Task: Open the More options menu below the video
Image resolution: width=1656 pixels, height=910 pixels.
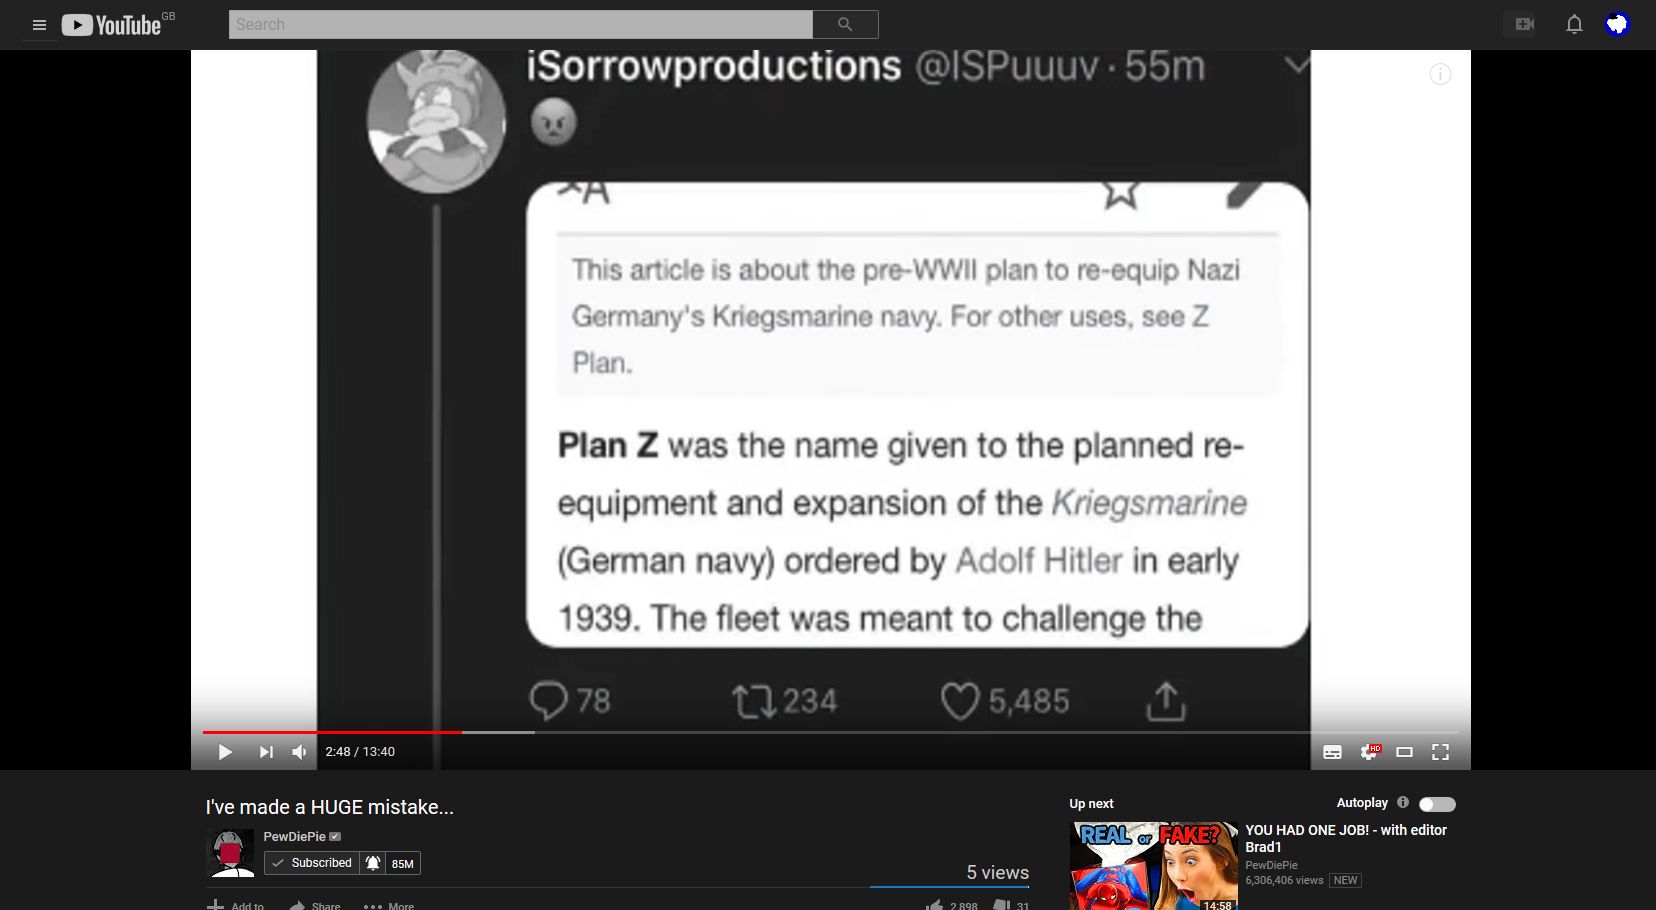Action: (388, 904)
